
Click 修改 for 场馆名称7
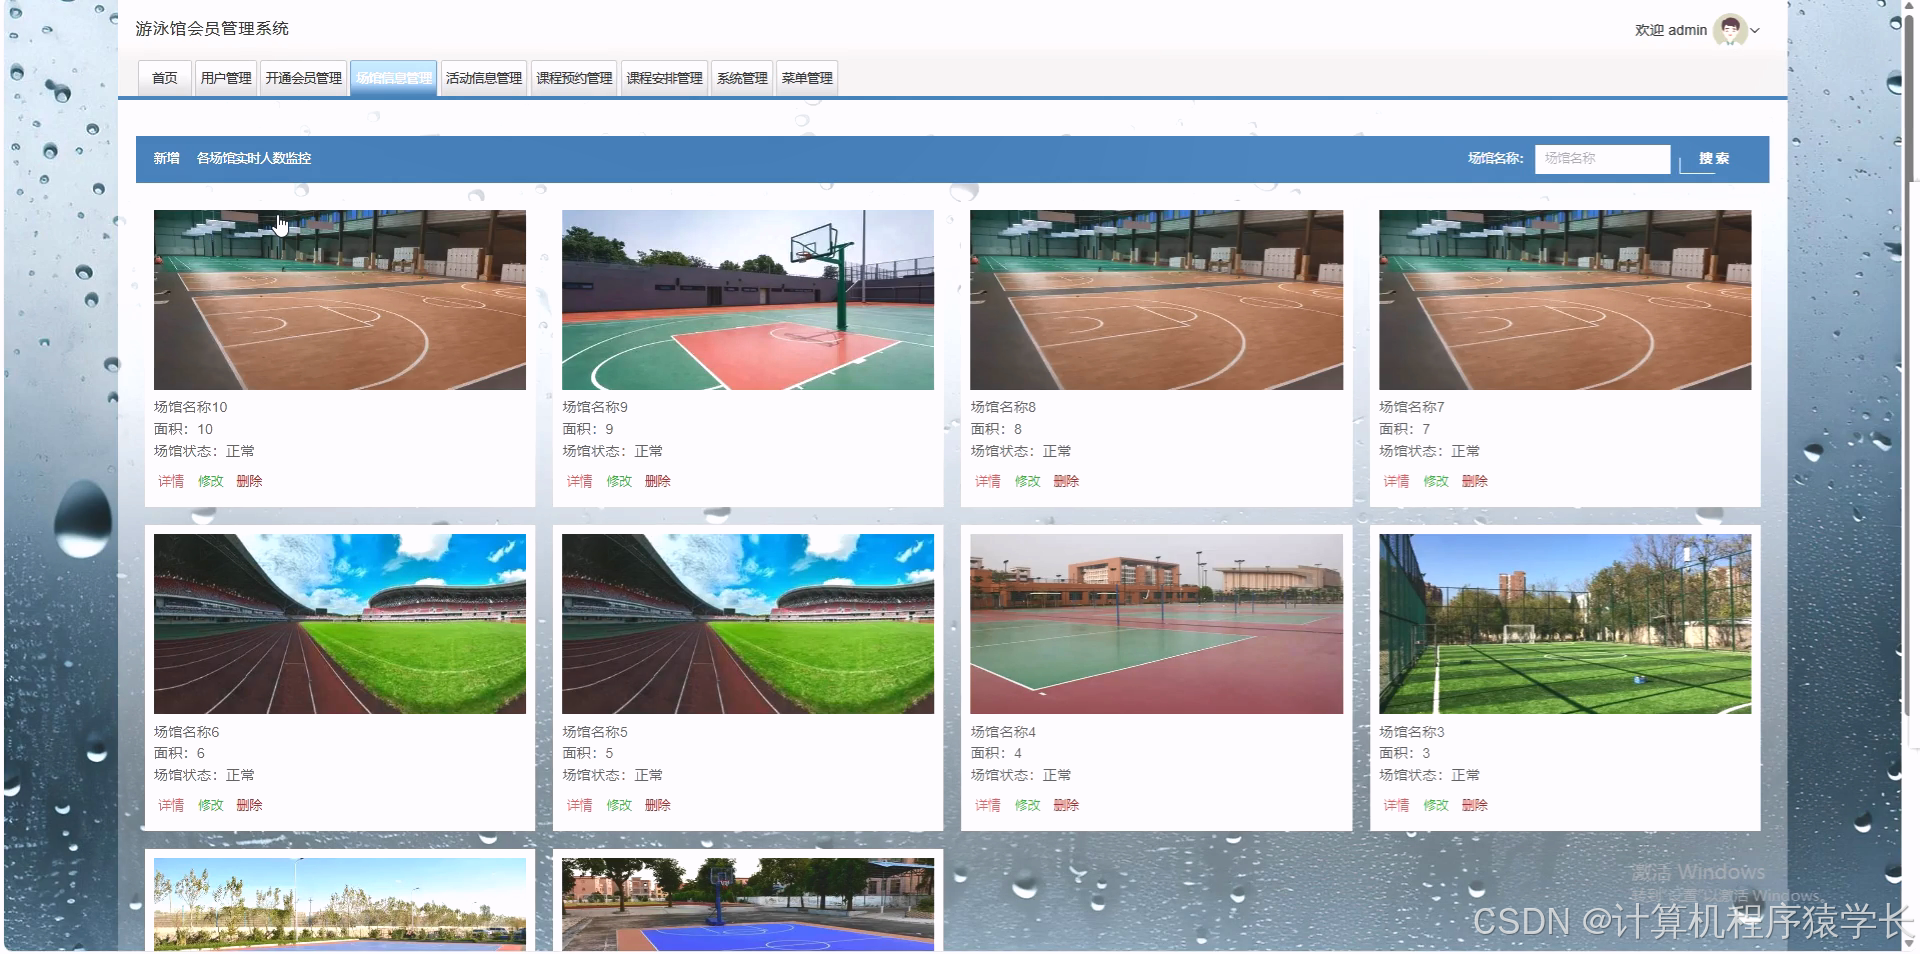pos(1436,481)
